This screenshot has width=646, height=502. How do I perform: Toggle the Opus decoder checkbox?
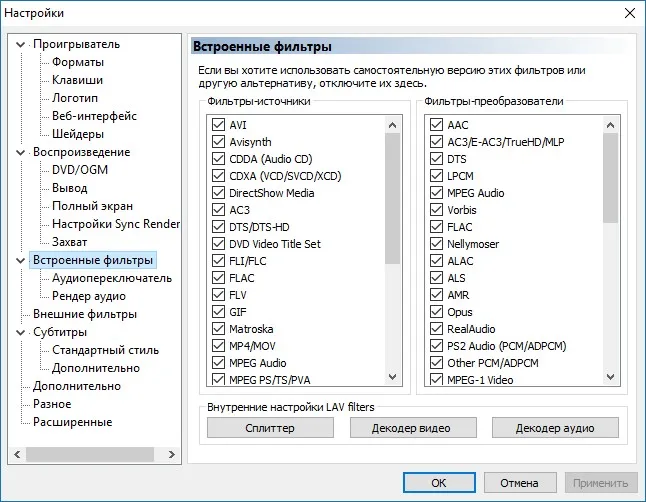pos(436,312)
